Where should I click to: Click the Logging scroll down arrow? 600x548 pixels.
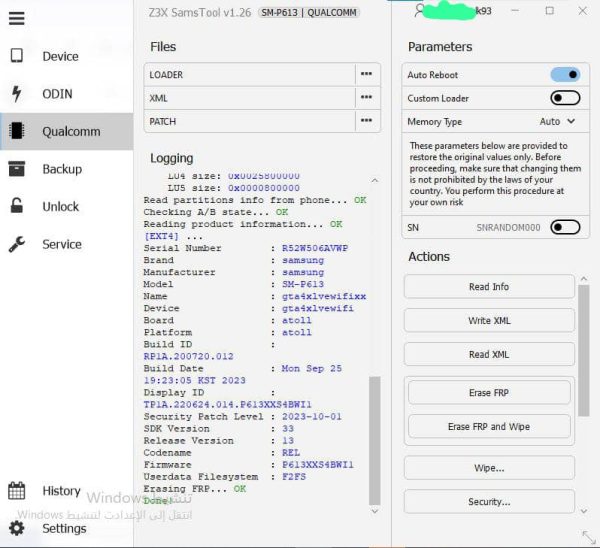click(x=375, y=511)
